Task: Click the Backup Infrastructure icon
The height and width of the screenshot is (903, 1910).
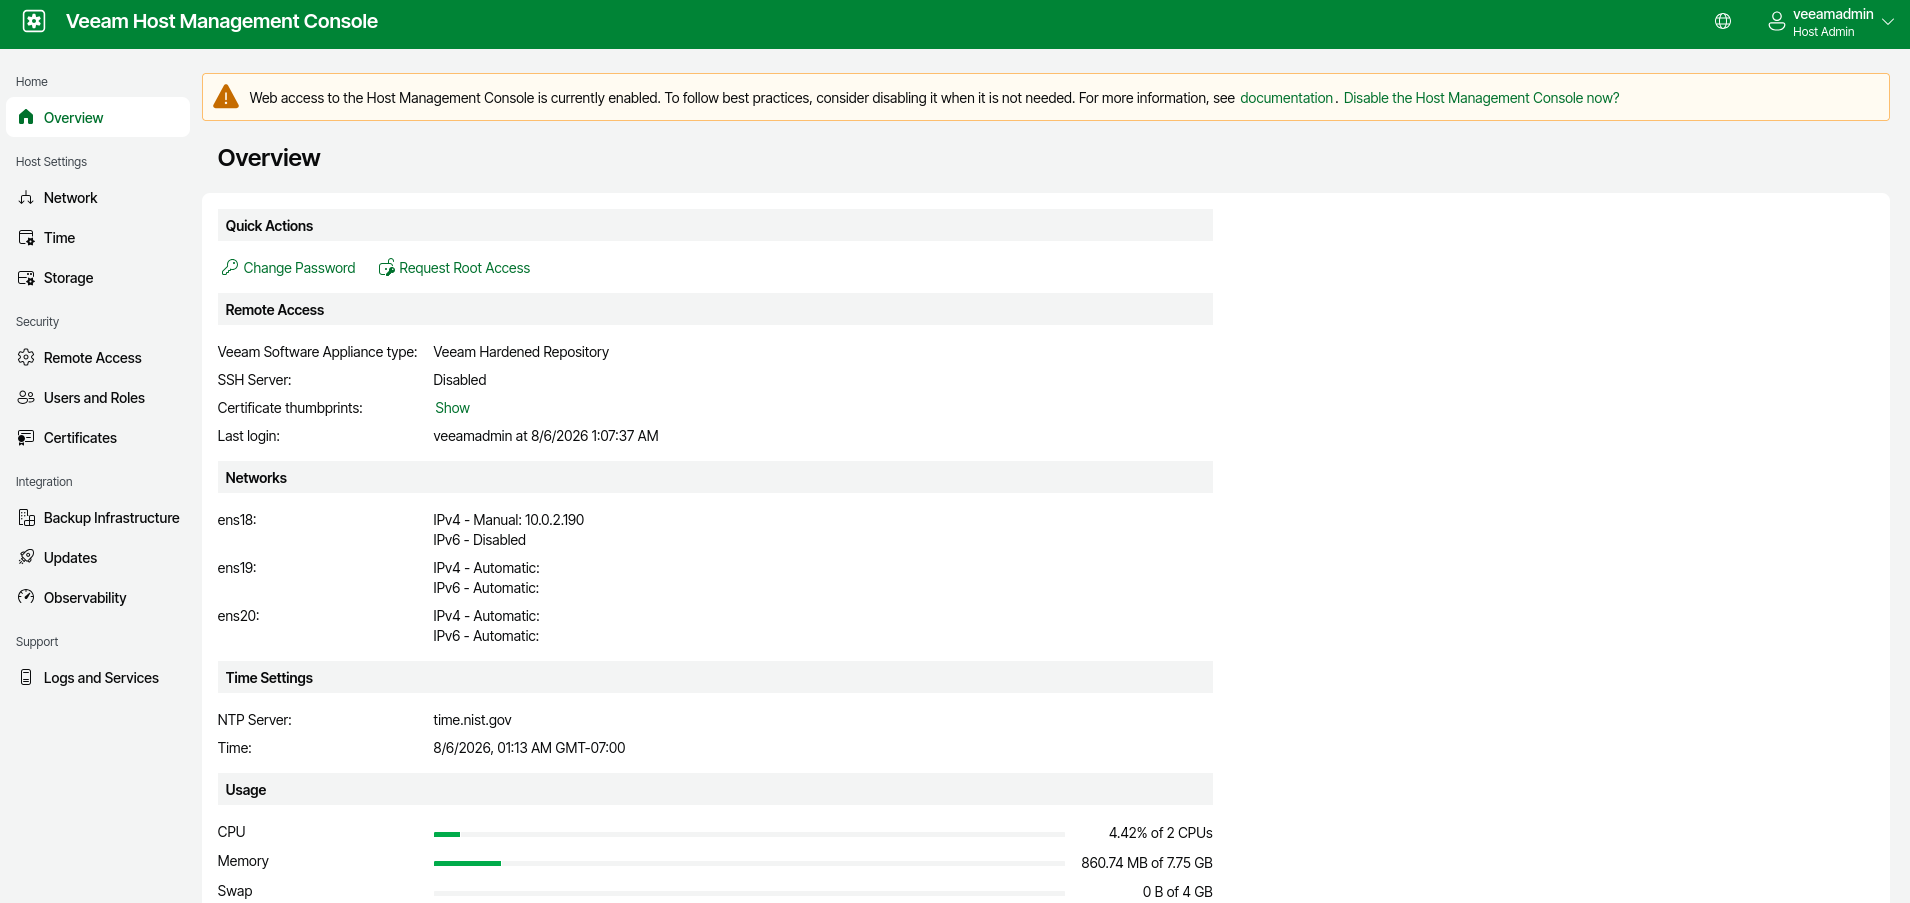Action: coord(26,518)
